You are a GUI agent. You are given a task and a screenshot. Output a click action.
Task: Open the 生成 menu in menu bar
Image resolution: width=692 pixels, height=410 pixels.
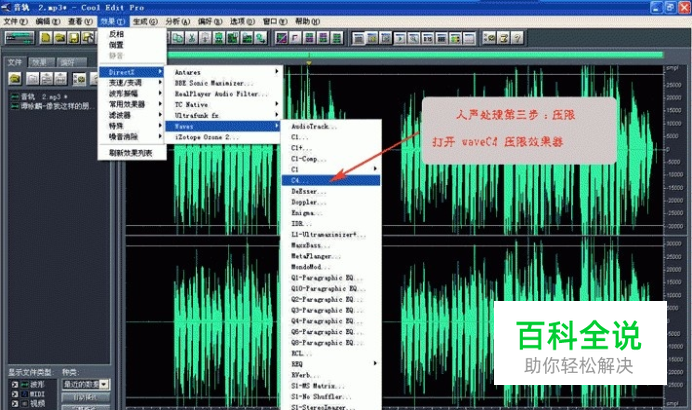click(x=145, y=21)
